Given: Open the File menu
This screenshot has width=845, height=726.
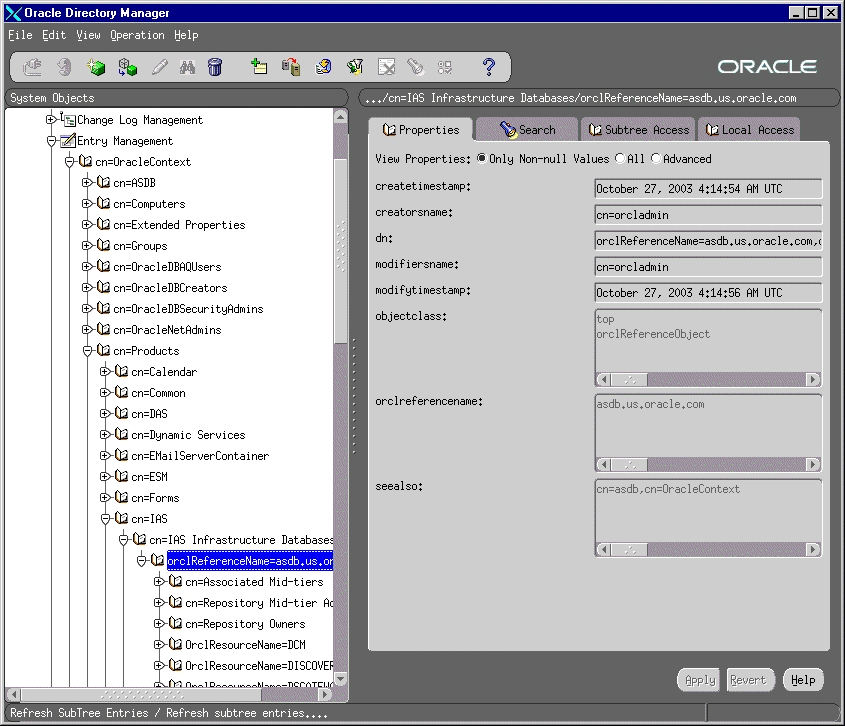Looking at the screenshot, I should click(x=20, y=35).
